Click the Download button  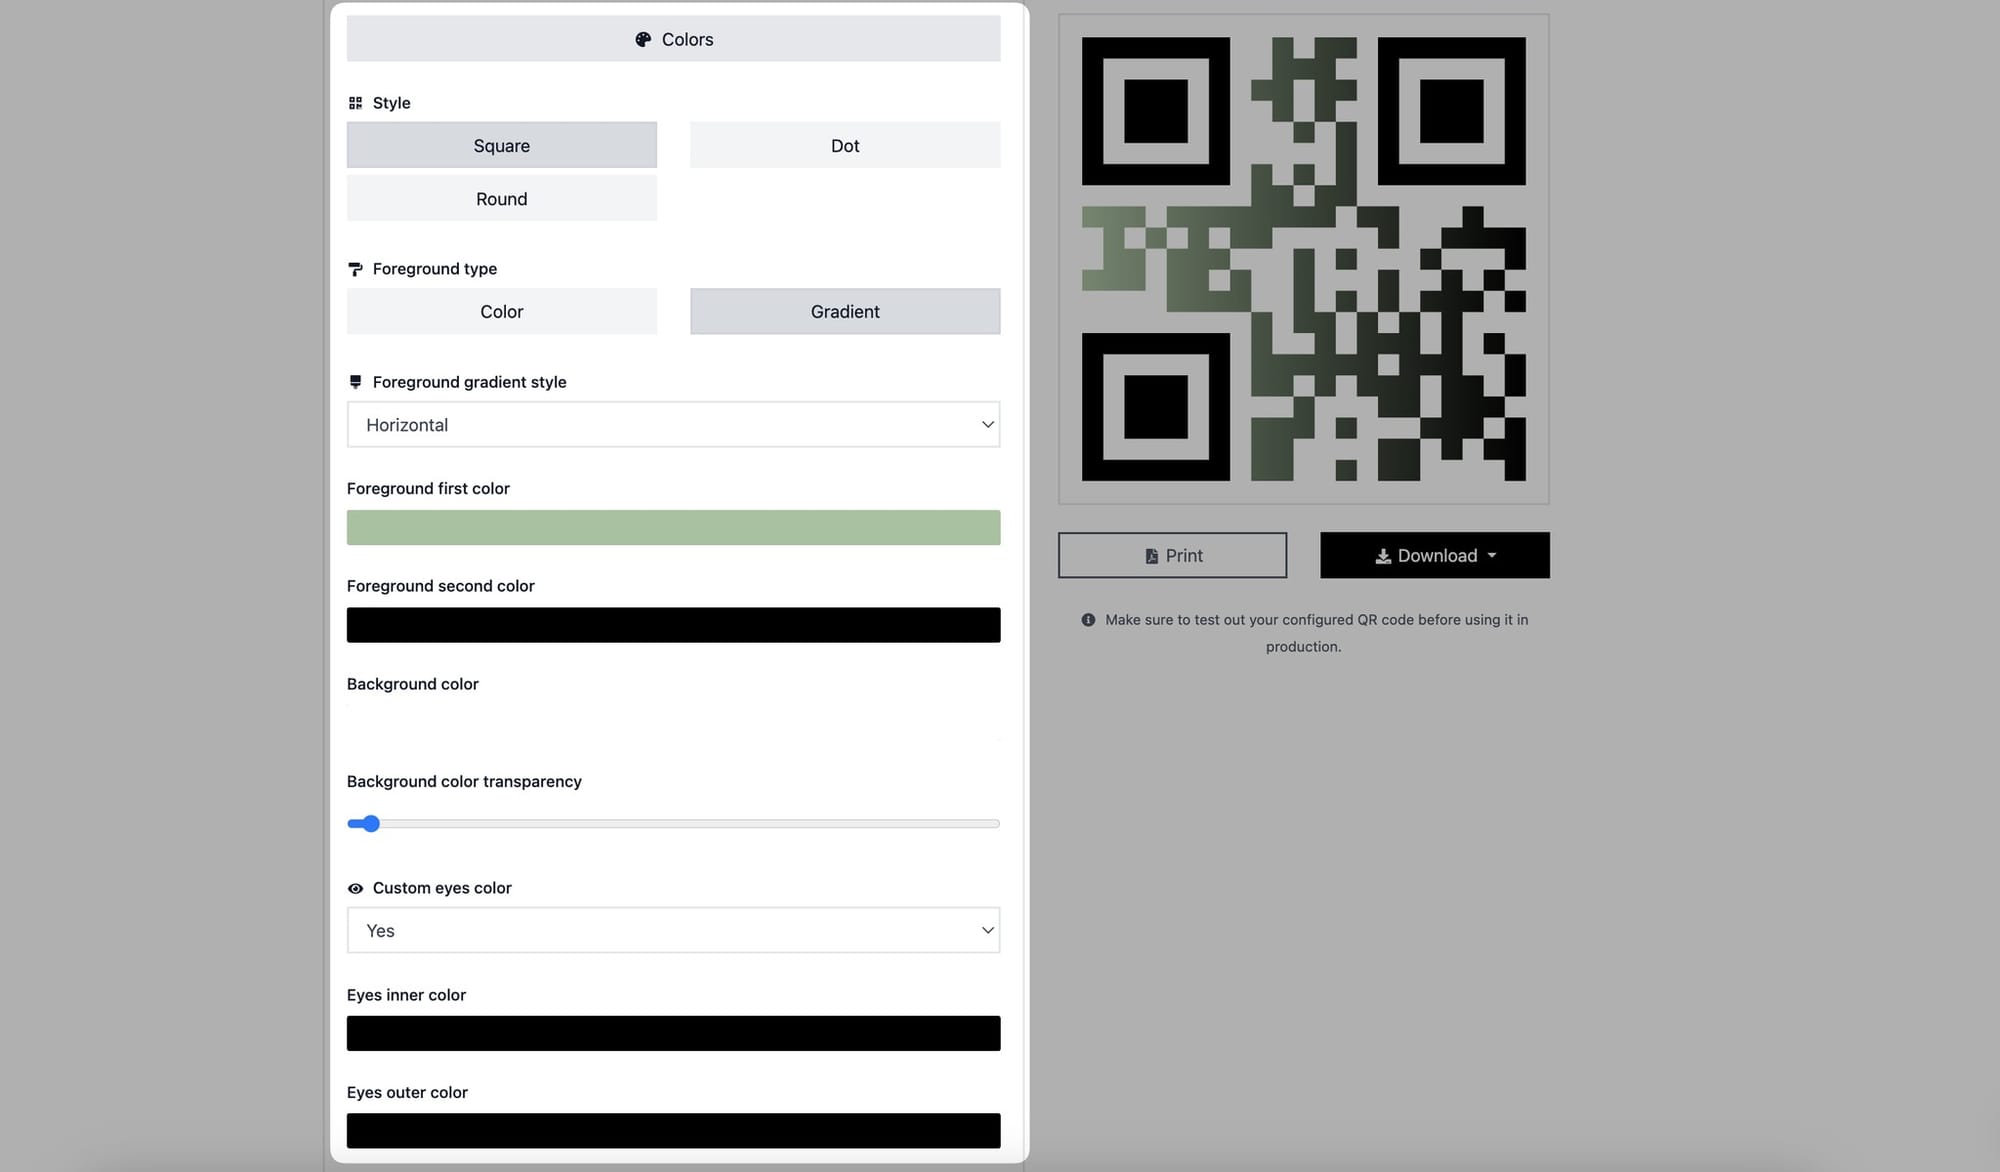coord(1434,554)
